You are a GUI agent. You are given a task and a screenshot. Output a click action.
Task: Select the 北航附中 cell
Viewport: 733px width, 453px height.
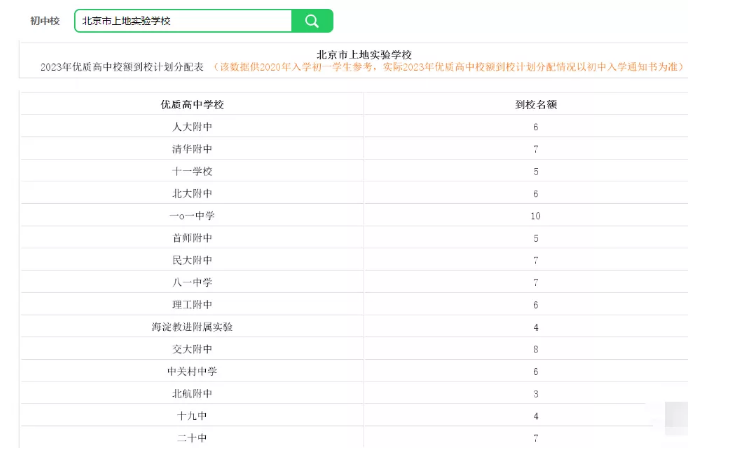[192, 394]
